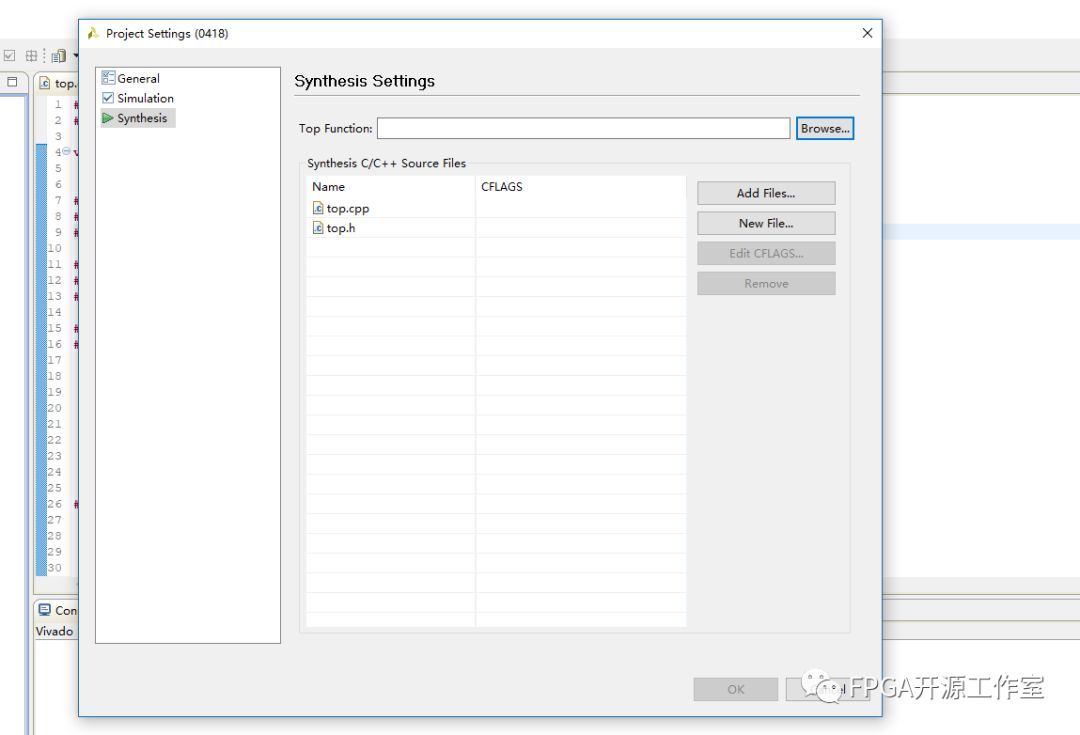Click the New File... button
The height and width of the screenshot is (735, 1080).
tap(766, 223)
